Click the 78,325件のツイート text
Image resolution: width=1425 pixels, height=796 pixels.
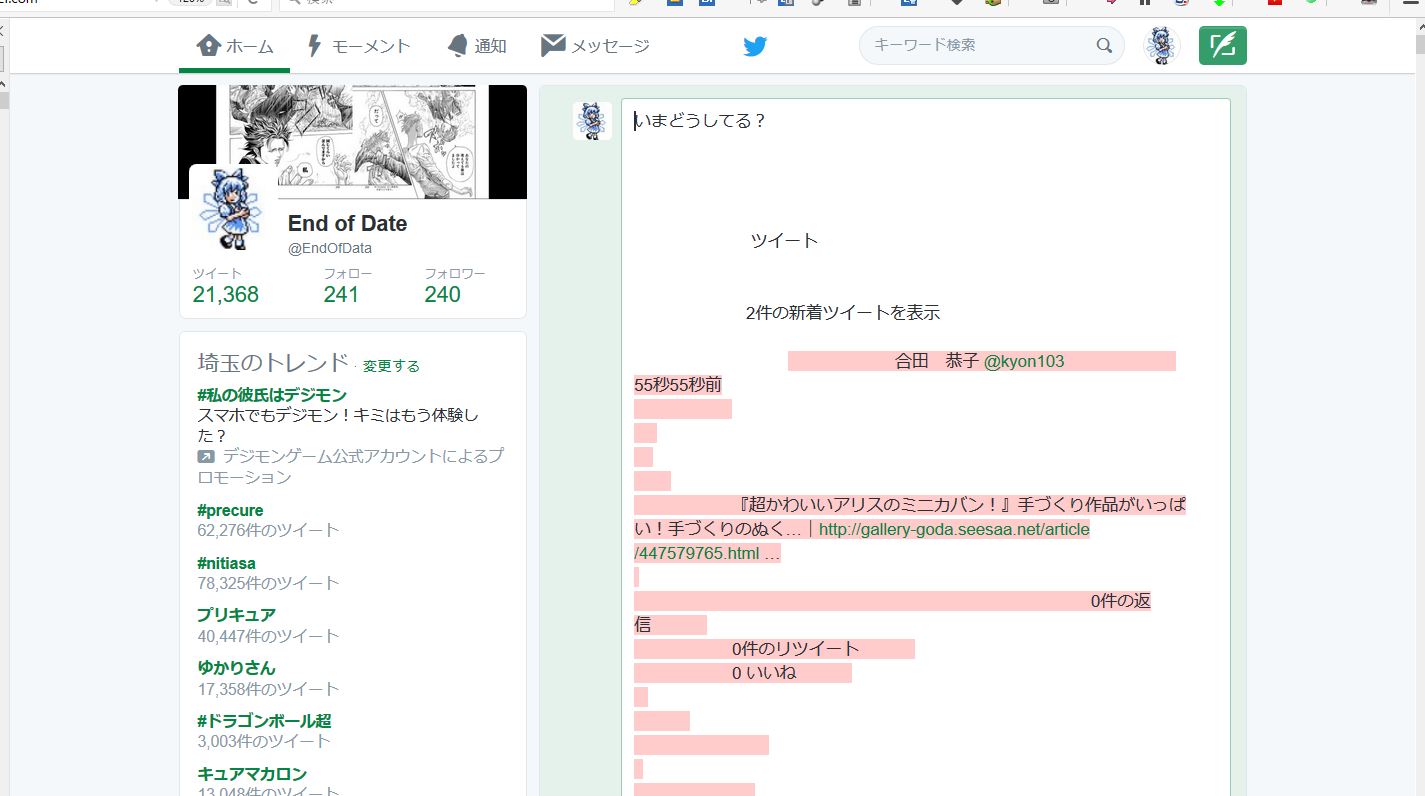click(x=269, y=584)
